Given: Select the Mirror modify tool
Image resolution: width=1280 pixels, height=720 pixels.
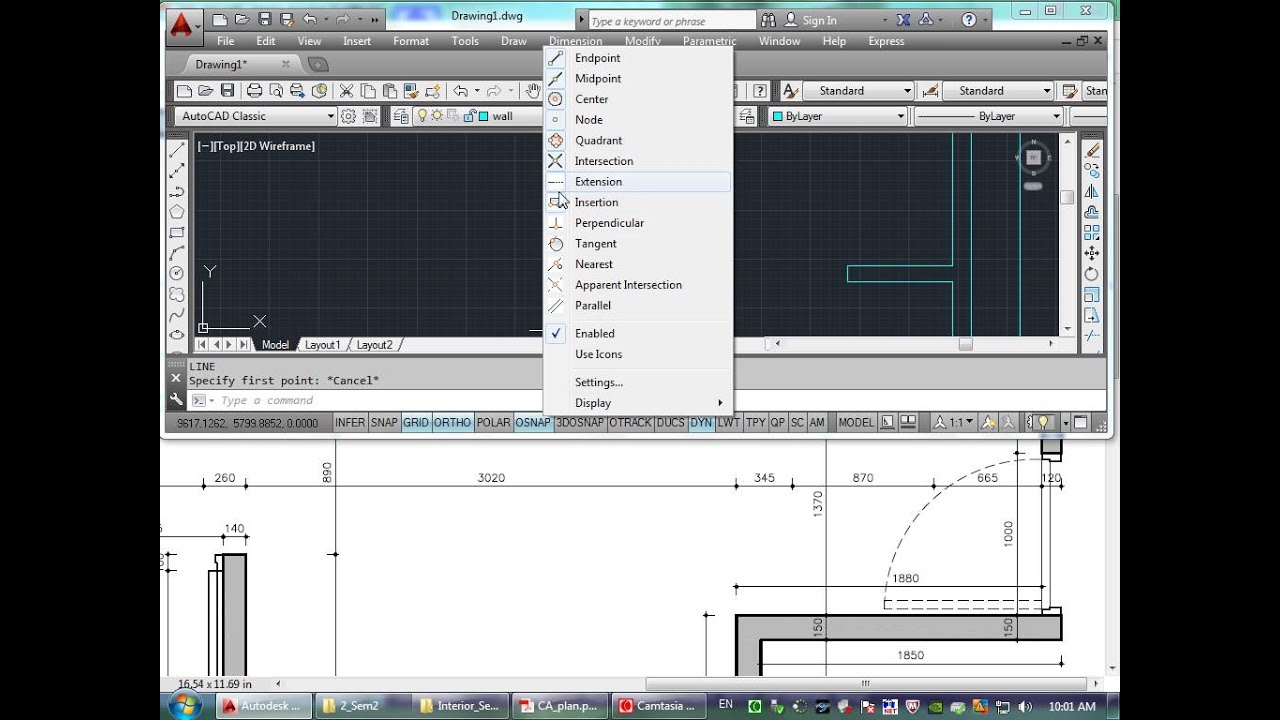Looking at the screenshot, I should [x=1092, y=191].
